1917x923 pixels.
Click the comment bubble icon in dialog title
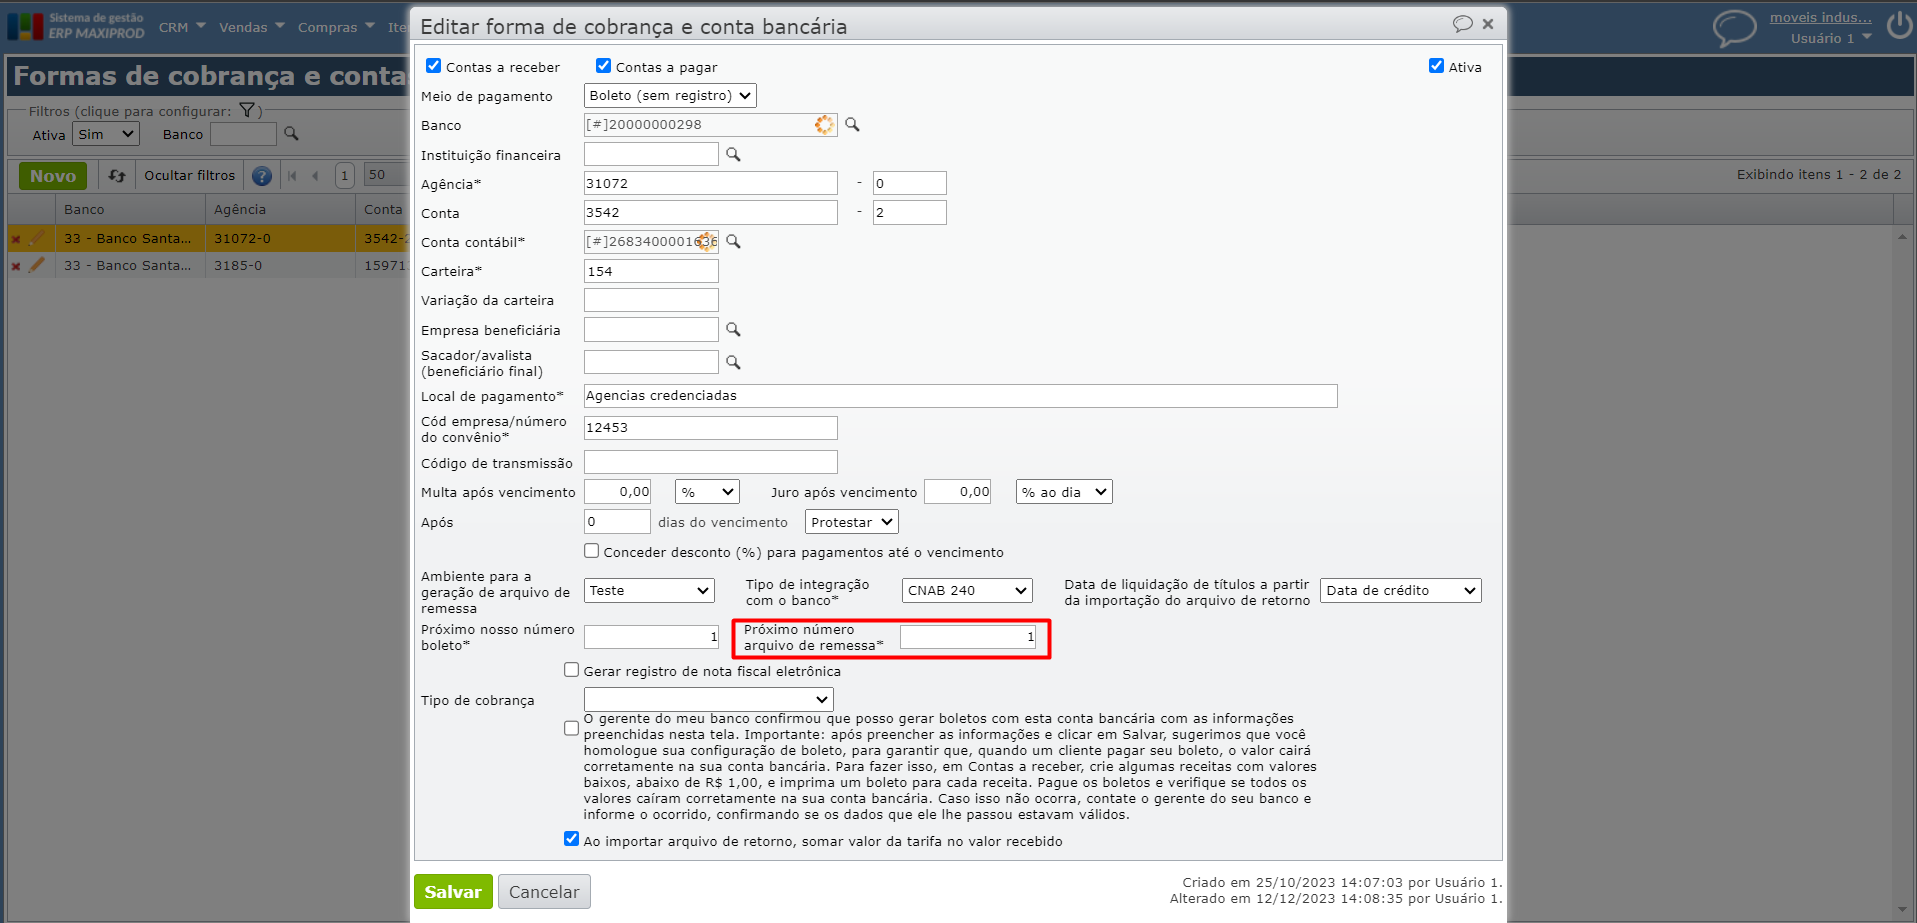click(x=1462, y=24)
